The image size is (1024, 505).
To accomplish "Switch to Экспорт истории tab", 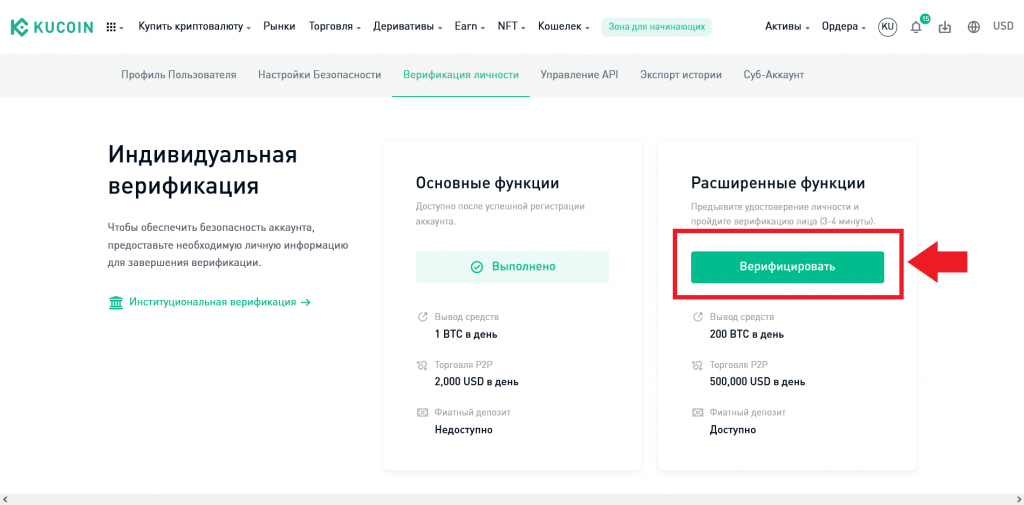I will (x=681, y=75).
